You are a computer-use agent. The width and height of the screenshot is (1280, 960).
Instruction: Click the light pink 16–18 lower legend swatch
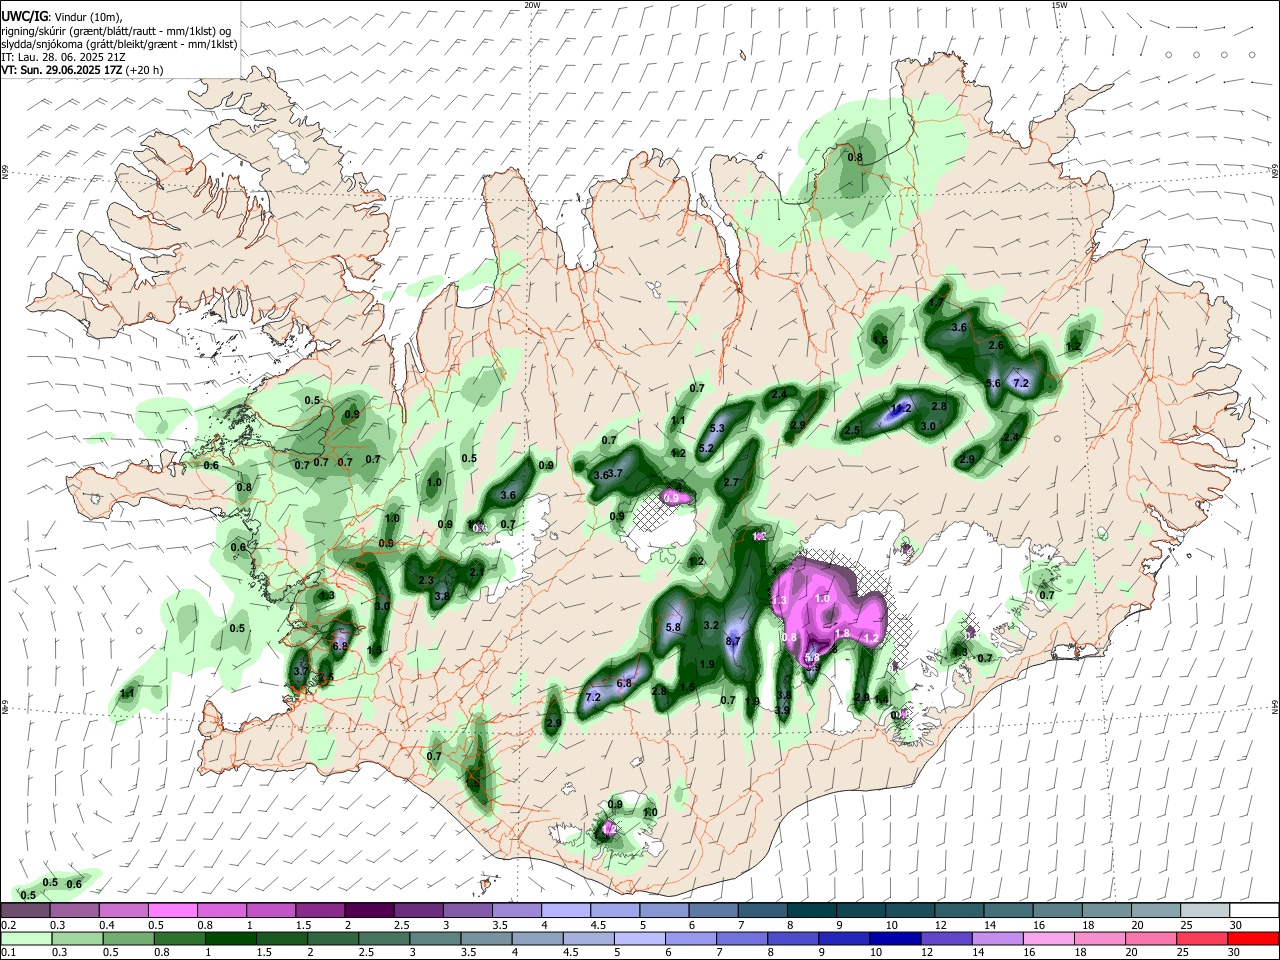pos(1048,938)
